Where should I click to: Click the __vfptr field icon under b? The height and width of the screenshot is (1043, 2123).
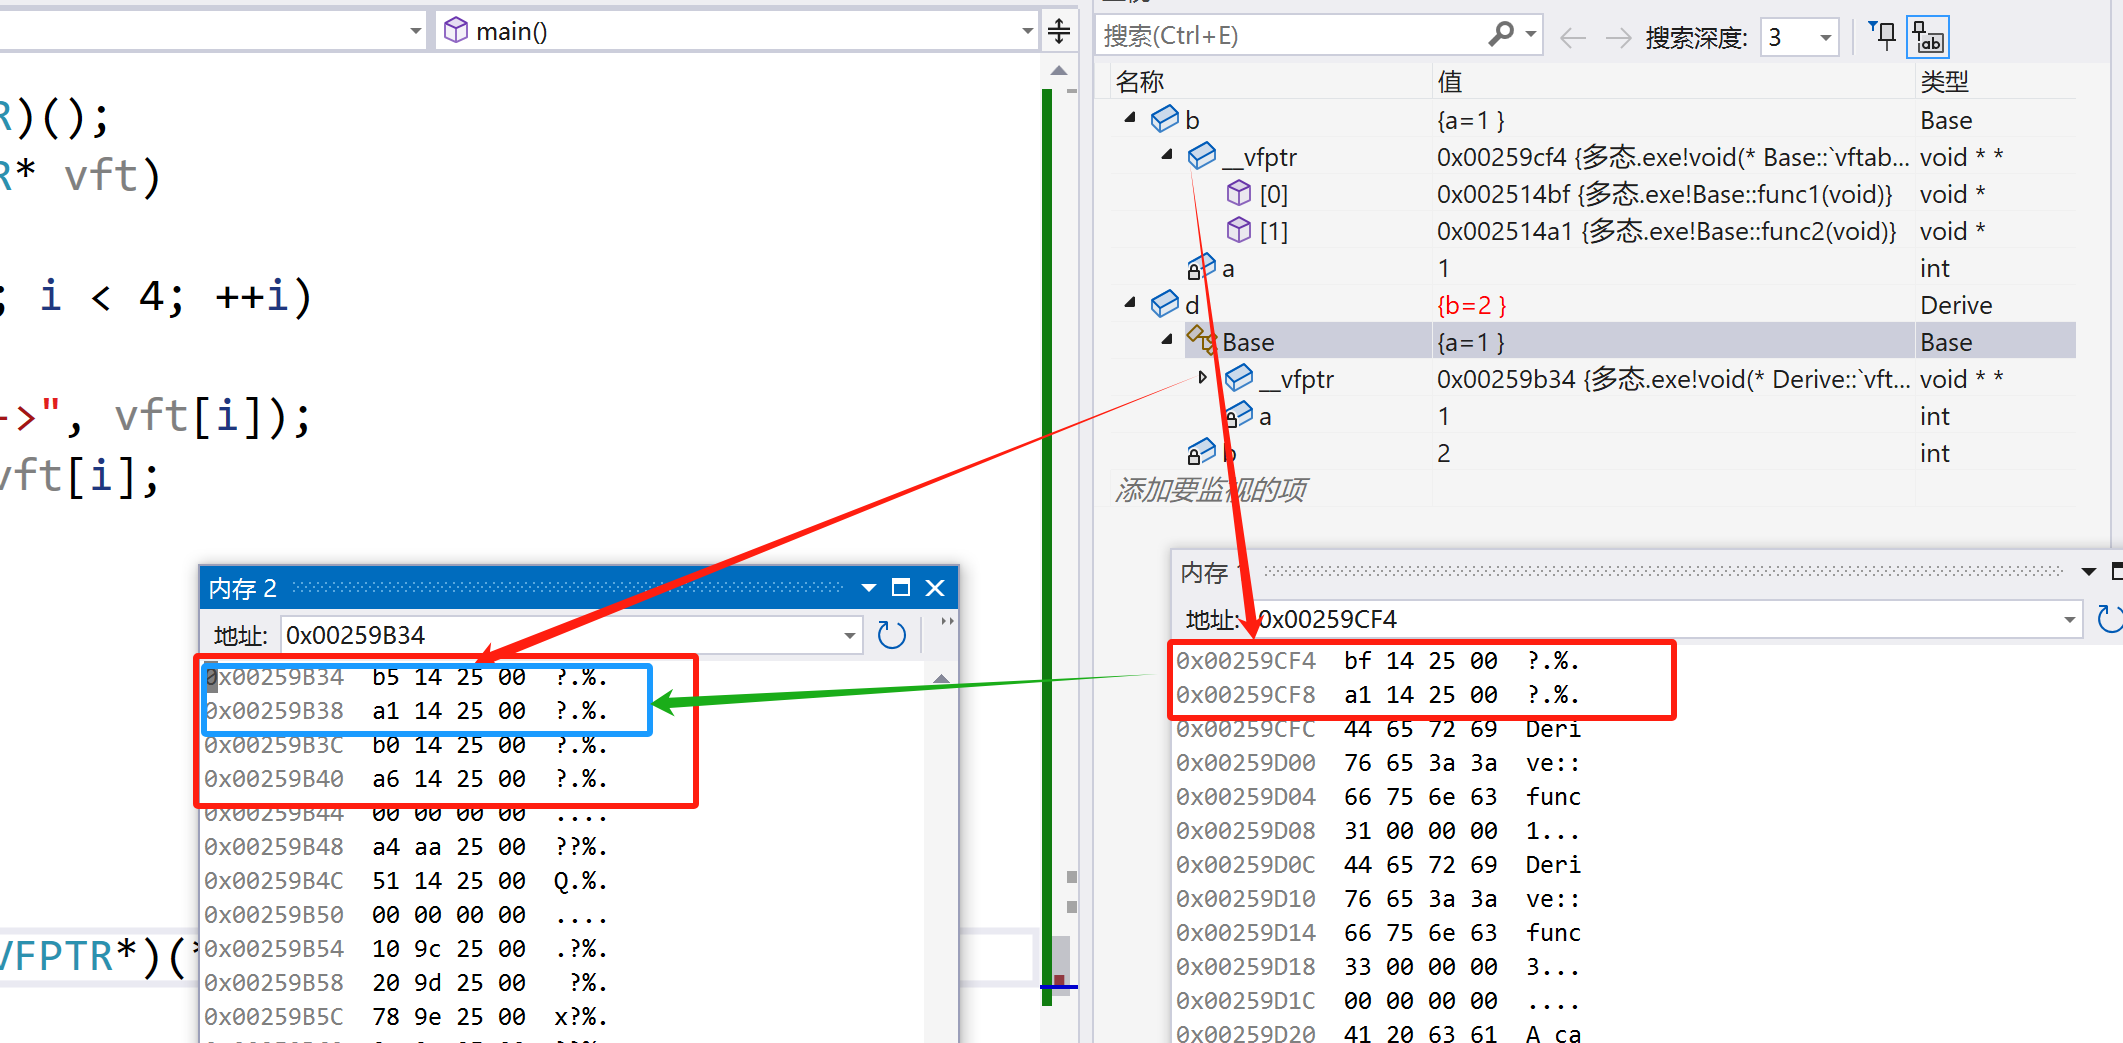tap(1202, 156)
